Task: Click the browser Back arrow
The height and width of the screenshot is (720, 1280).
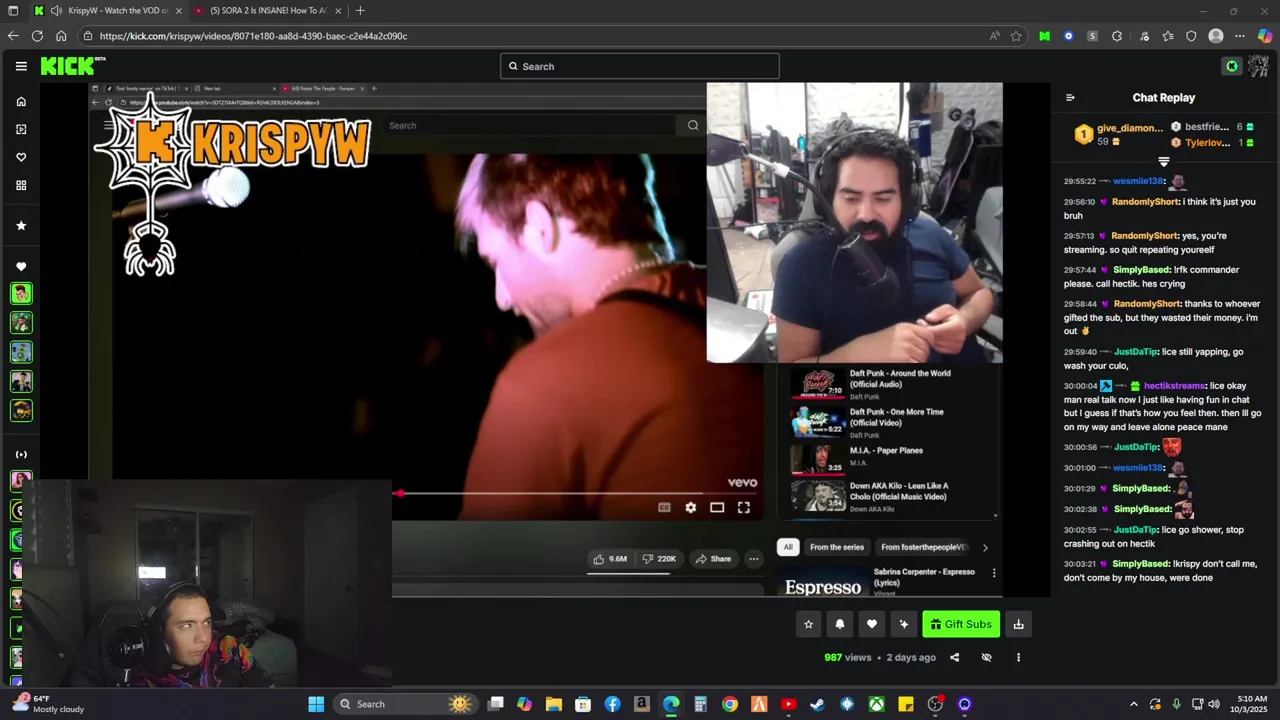Action: (x=13, y=36)
